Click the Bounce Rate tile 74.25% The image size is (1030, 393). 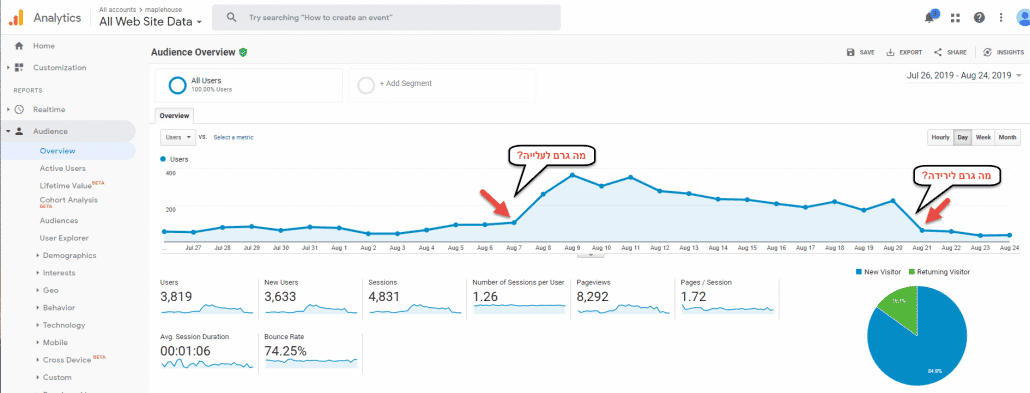(x=310, y=351)
